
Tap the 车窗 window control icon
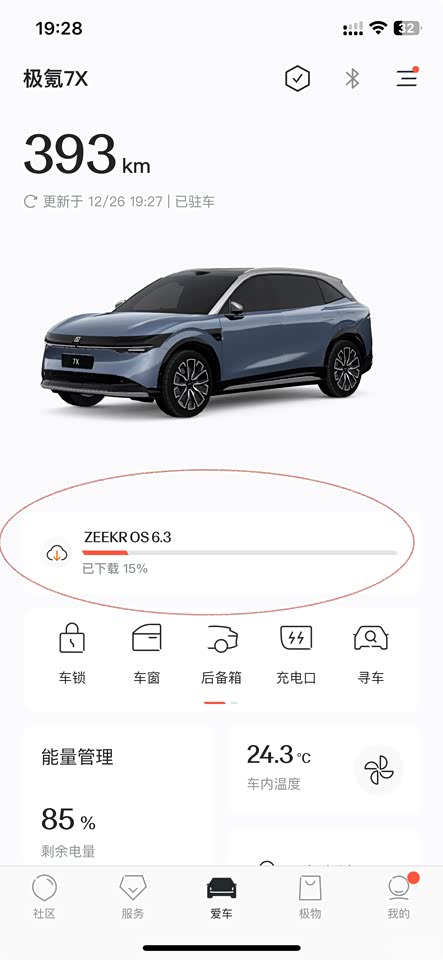pyautogui.click(x=147, y=639)
